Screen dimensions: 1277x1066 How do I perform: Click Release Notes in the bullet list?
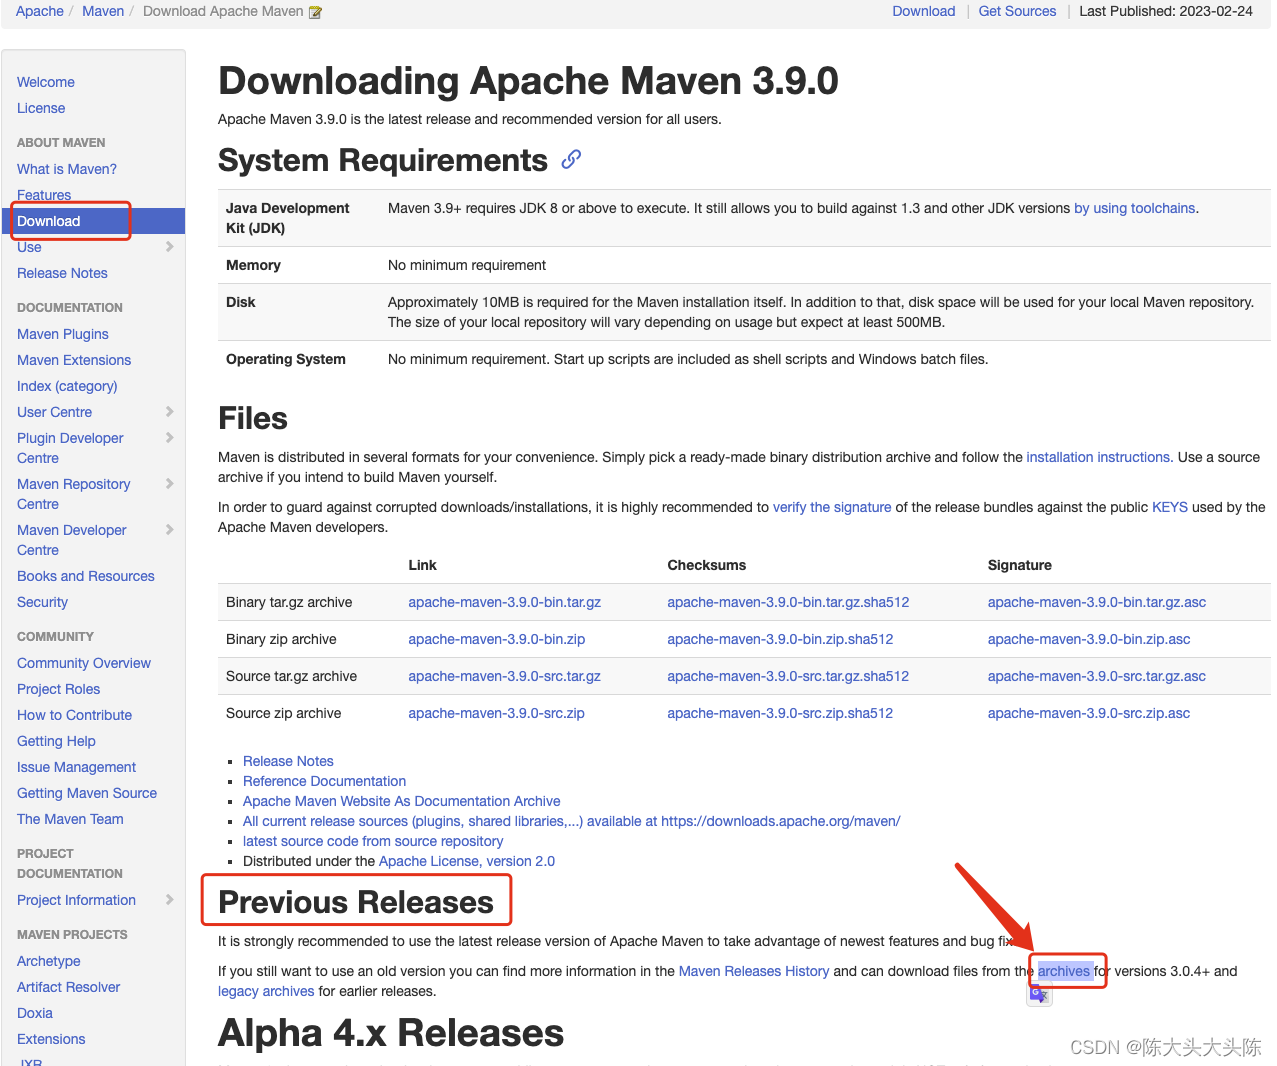[288, 761]
